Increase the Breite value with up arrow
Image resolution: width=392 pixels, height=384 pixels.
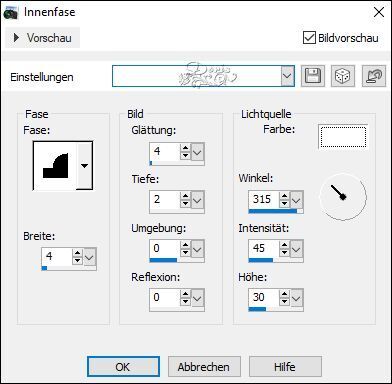[x=77, y=253]
